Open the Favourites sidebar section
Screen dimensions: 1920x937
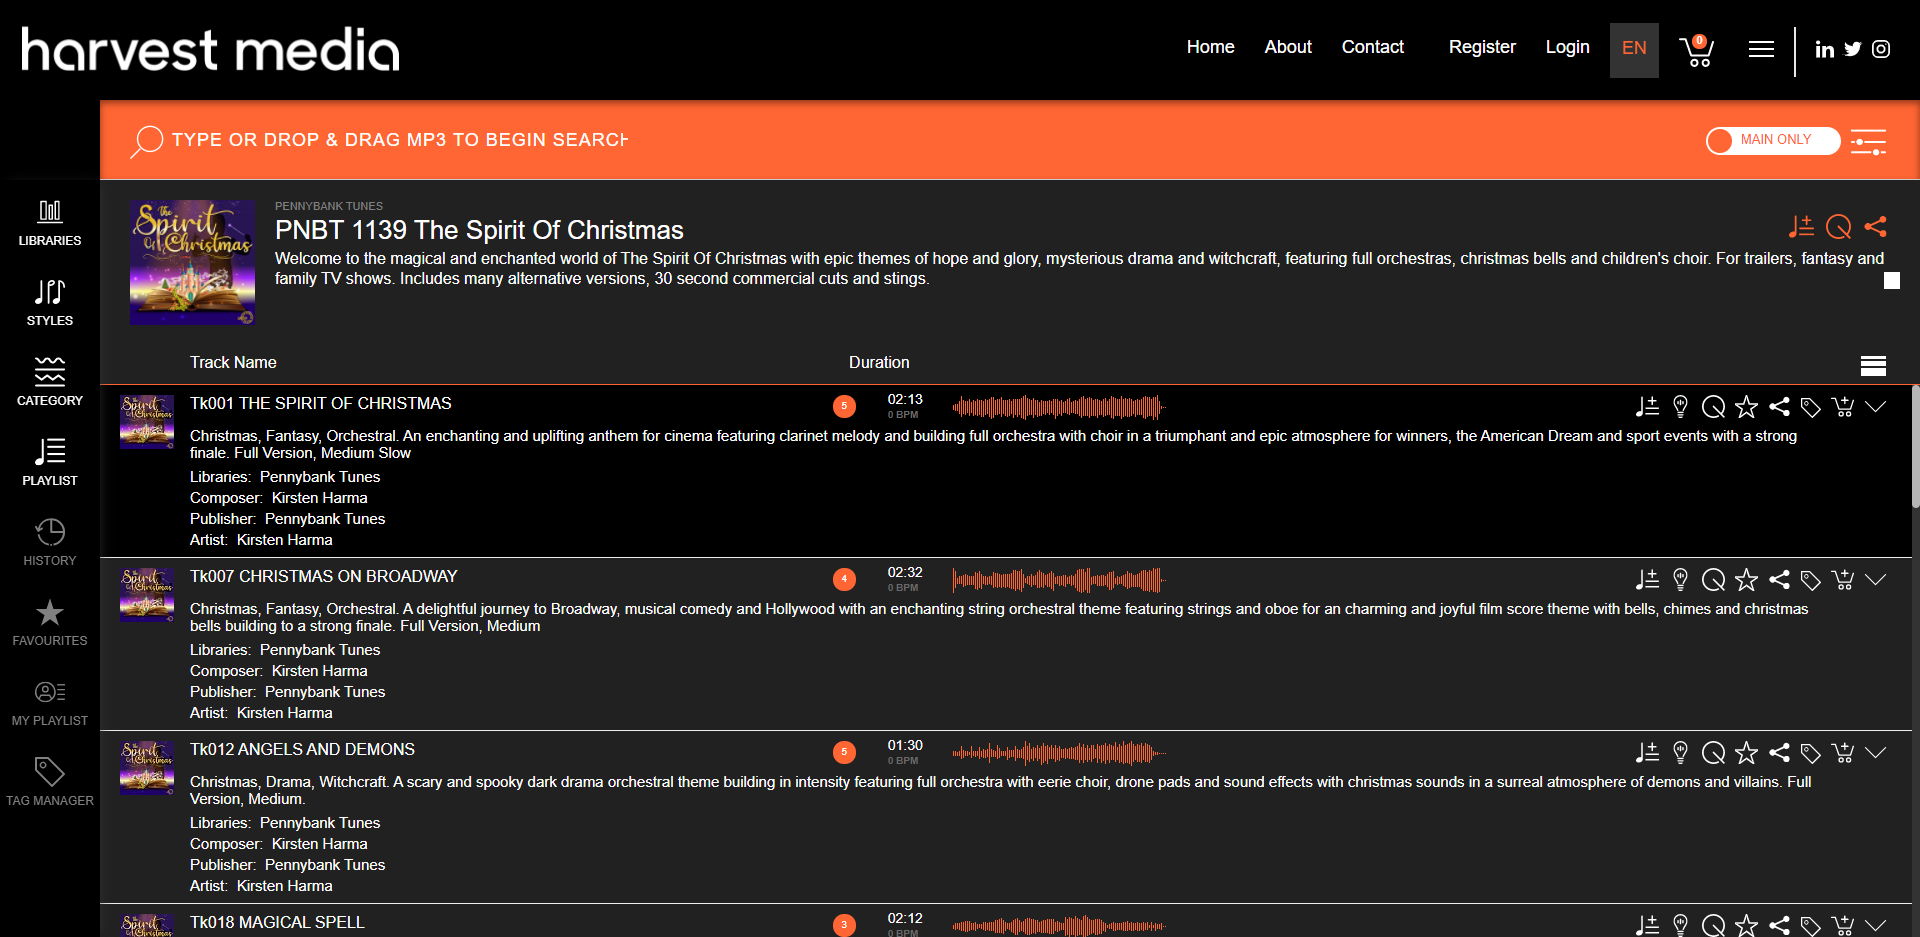(50, 622)
